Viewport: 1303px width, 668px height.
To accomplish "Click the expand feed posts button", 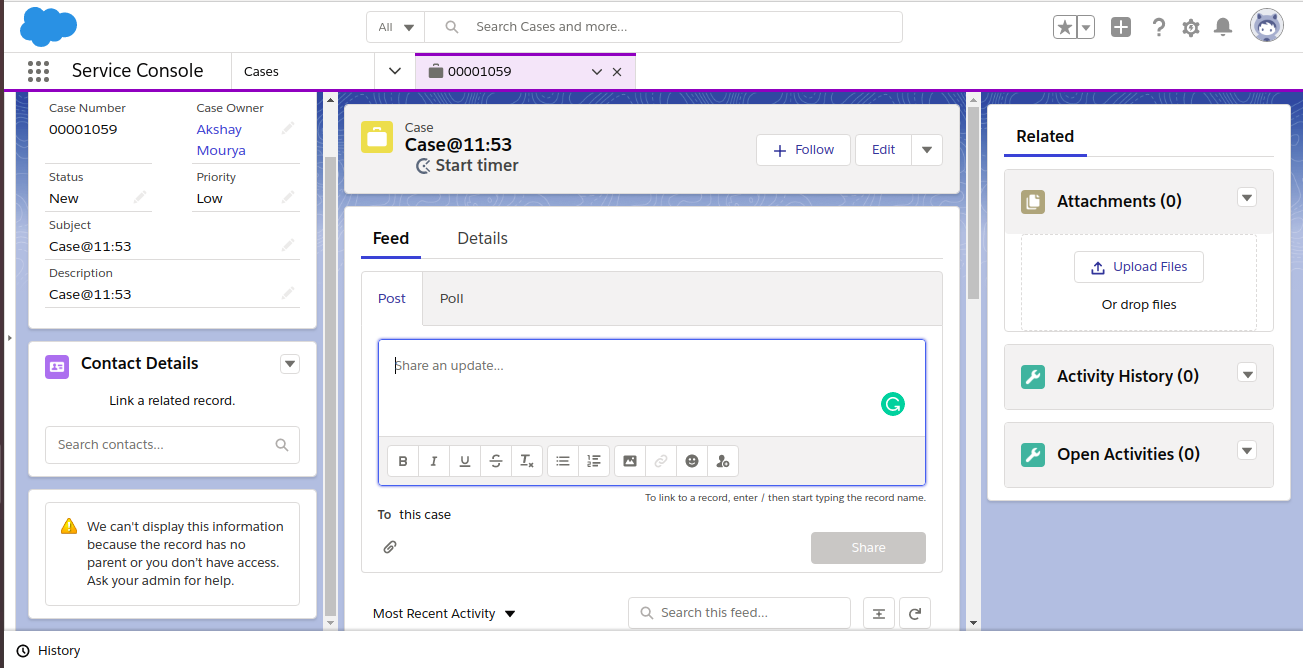I will click(x=879, y=613).
